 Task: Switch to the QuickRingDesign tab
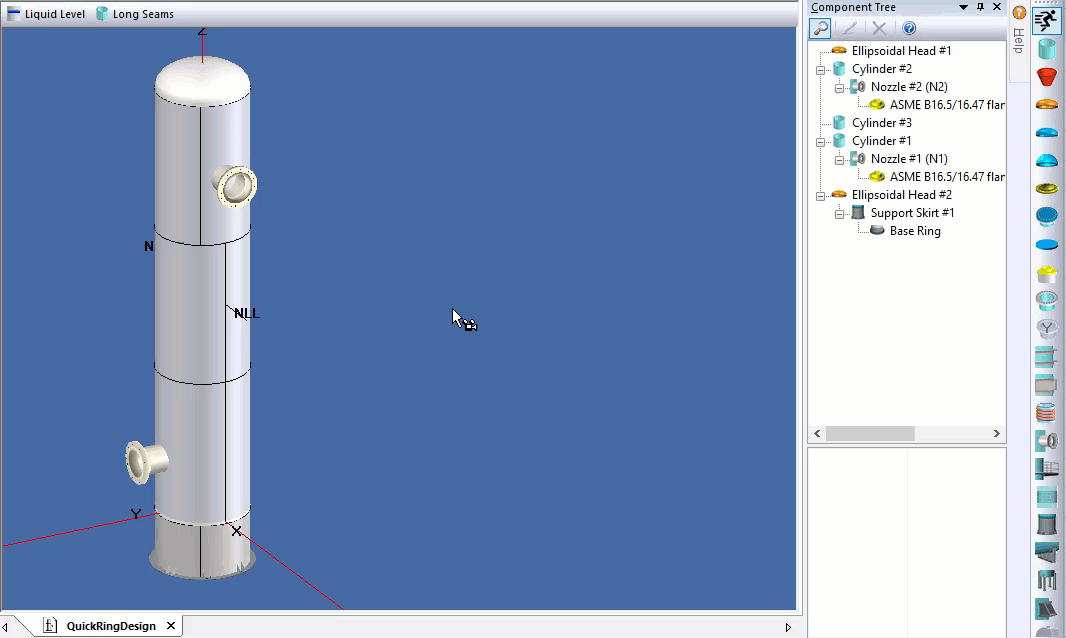pos(111,626)
